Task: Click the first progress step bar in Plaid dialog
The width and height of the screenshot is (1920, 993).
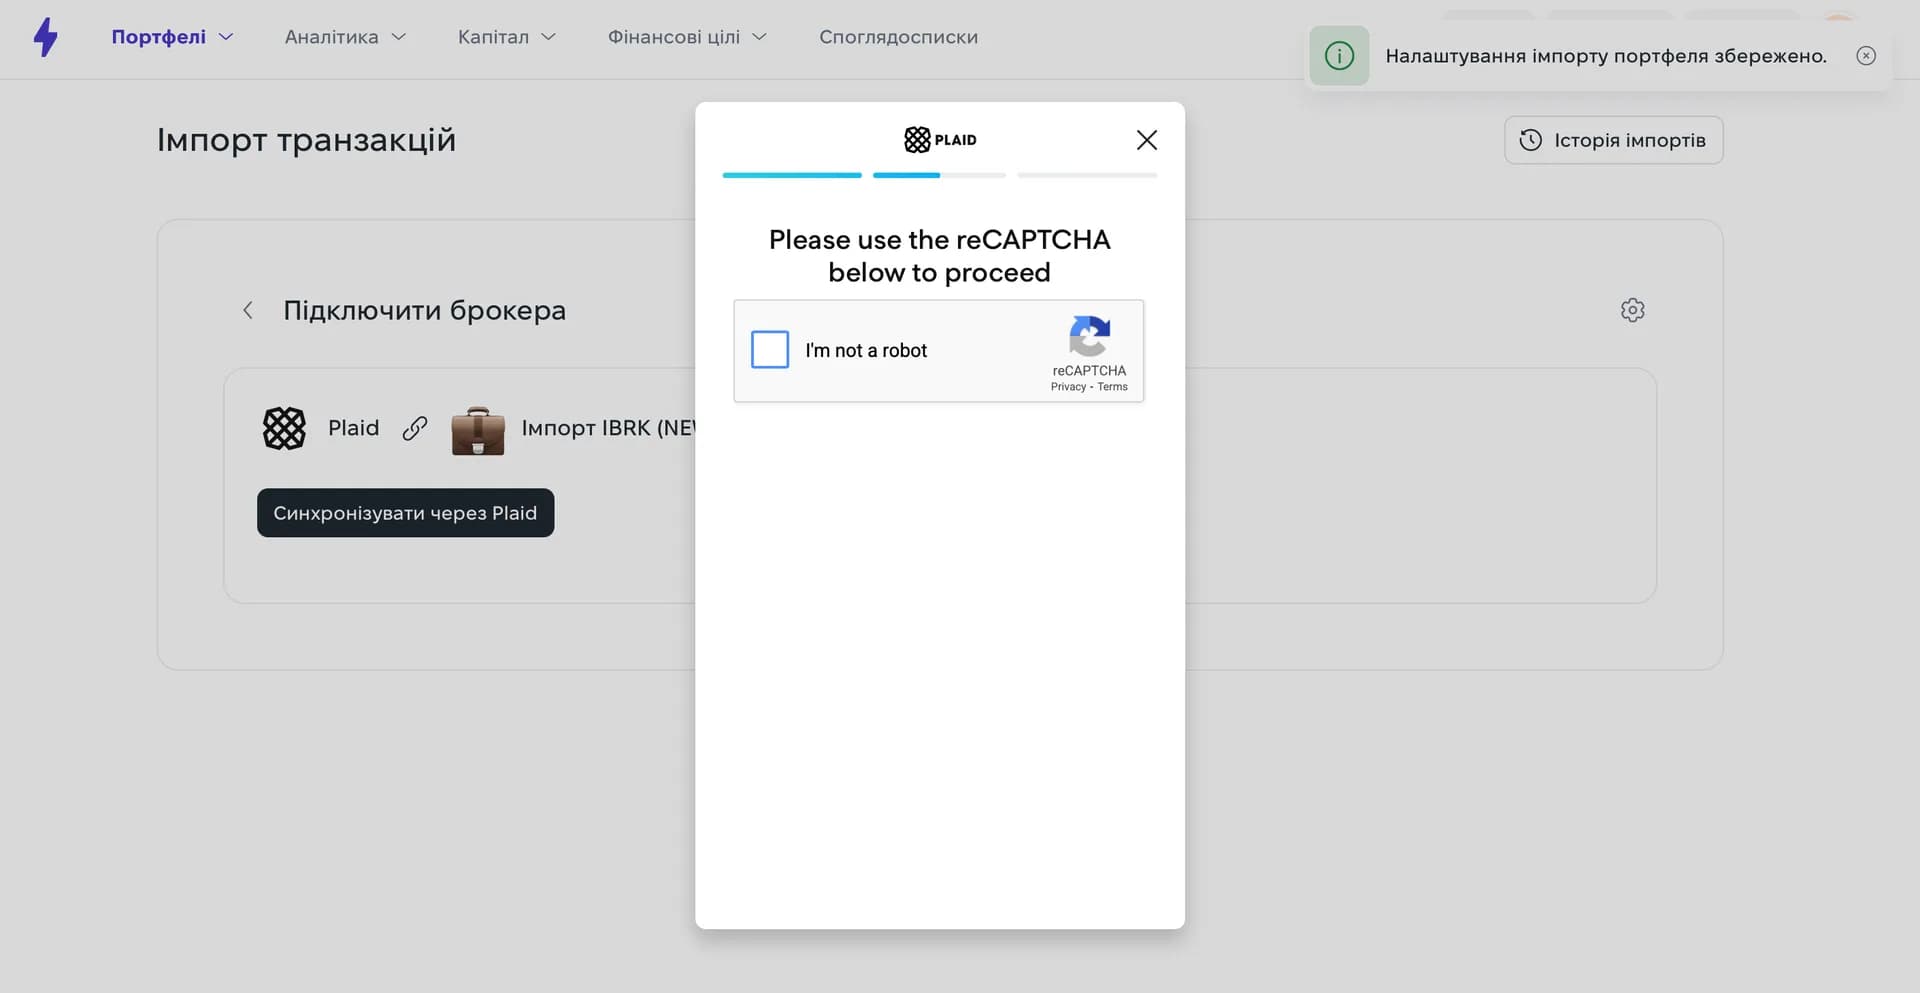Action: 792,175
